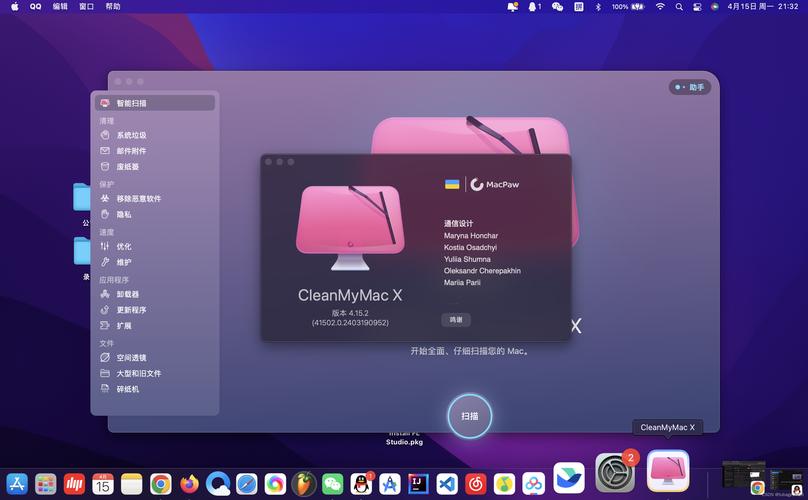Click the battery 100% indicator
Screen dimensions: 808x500
coord(628,7)
